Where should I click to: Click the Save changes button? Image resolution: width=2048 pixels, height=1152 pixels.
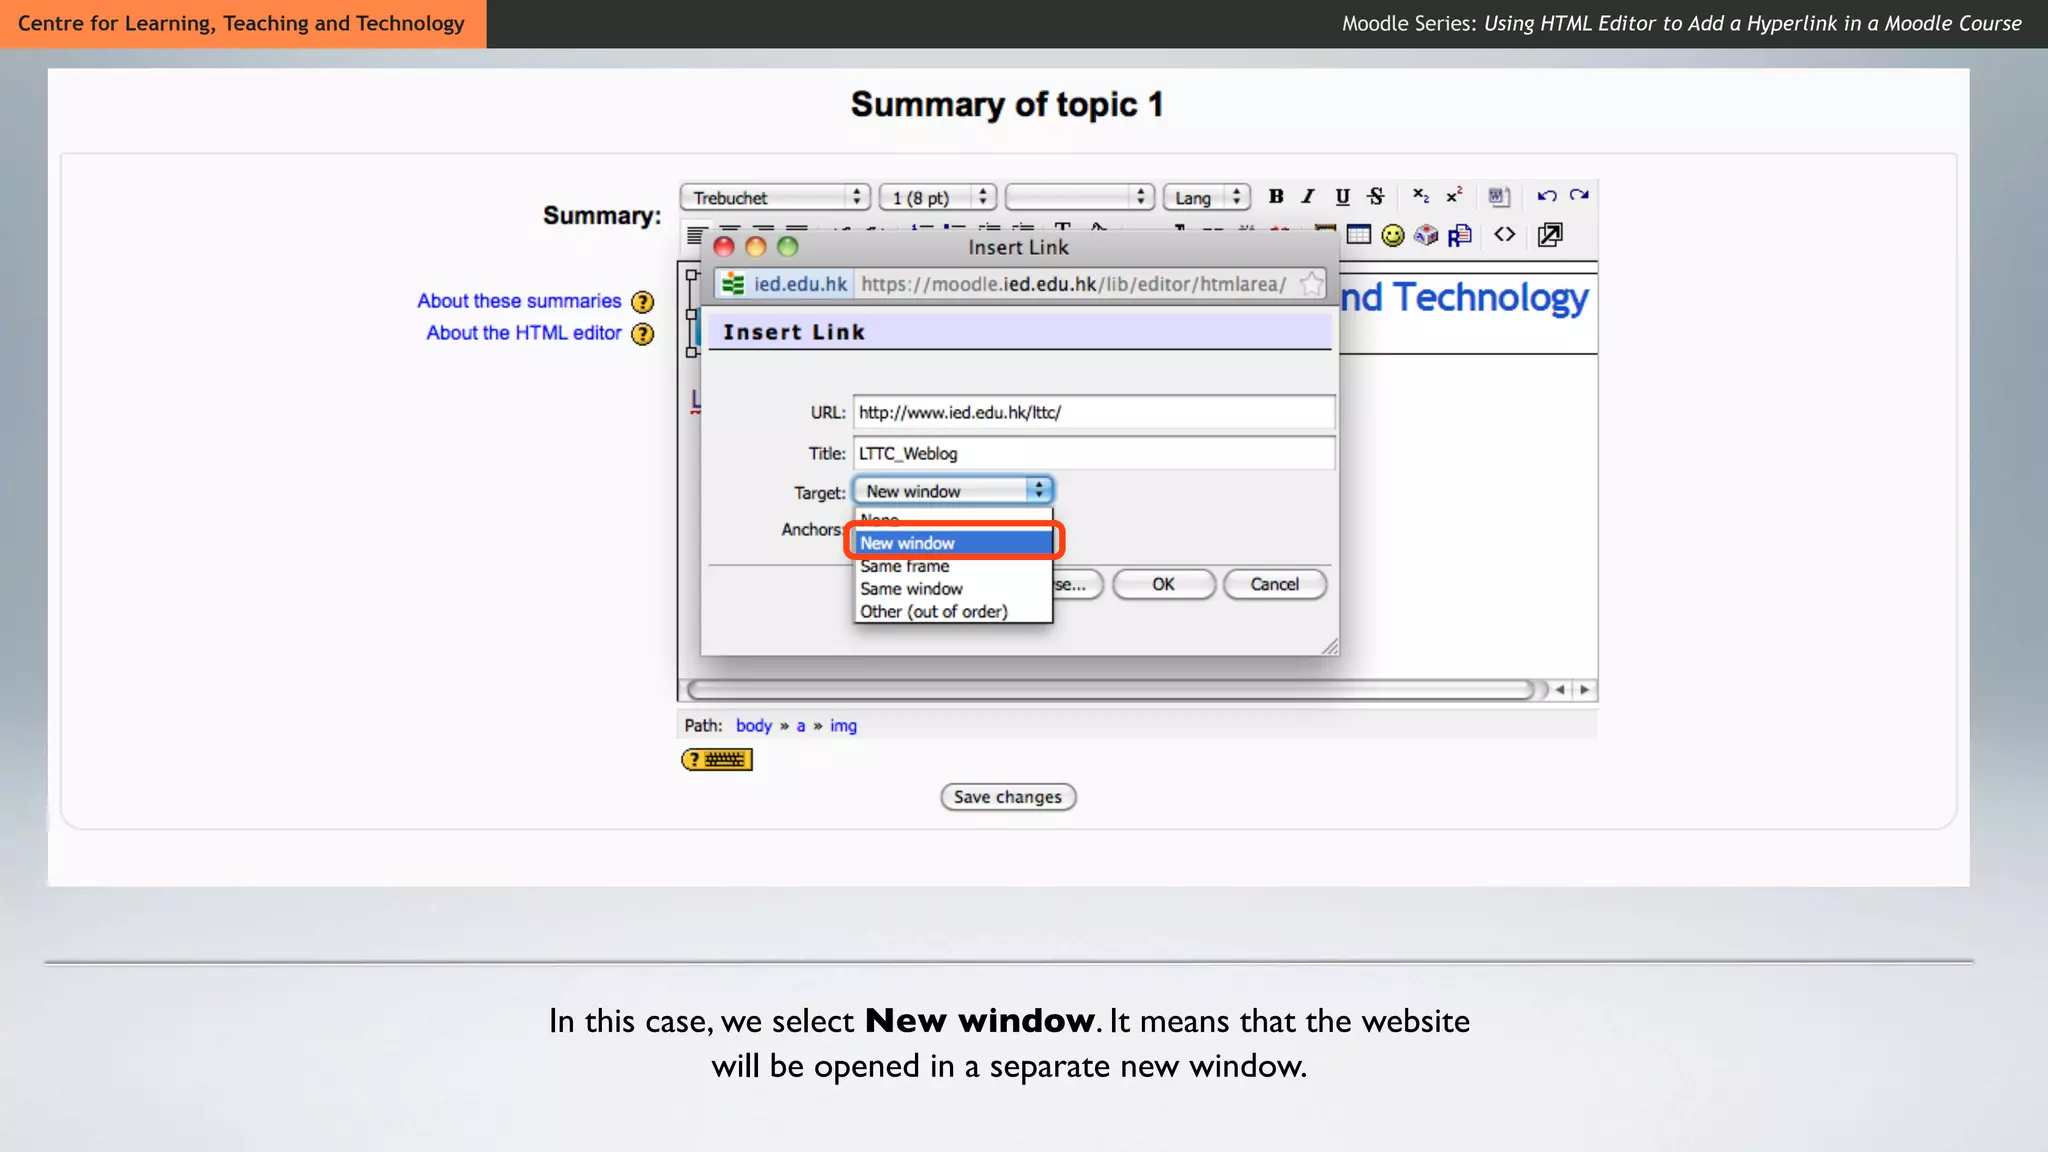click(x=1008, y=797)
